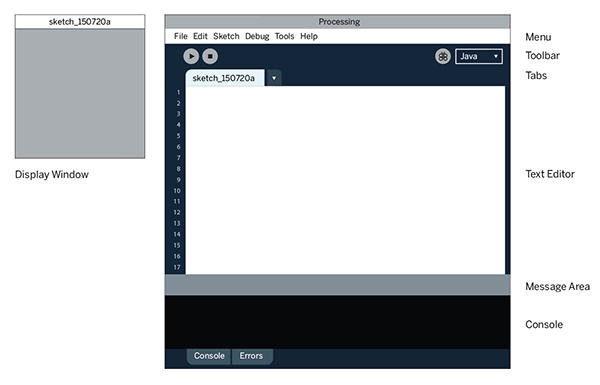Click the gray message area bar
Image resolution: width=600 pixels, height=385 pixels.
[338, 285]
